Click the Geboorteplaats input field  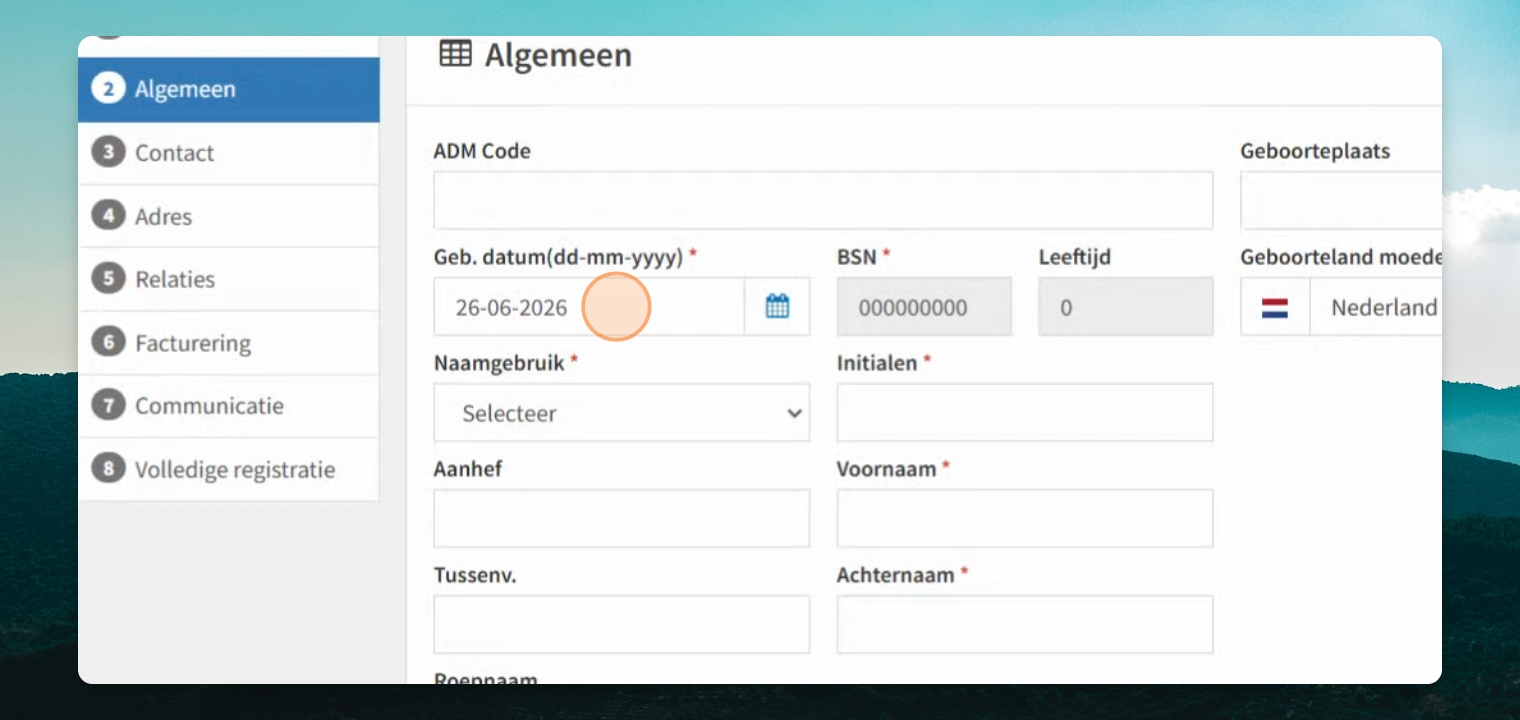[x=1341, y=200]
